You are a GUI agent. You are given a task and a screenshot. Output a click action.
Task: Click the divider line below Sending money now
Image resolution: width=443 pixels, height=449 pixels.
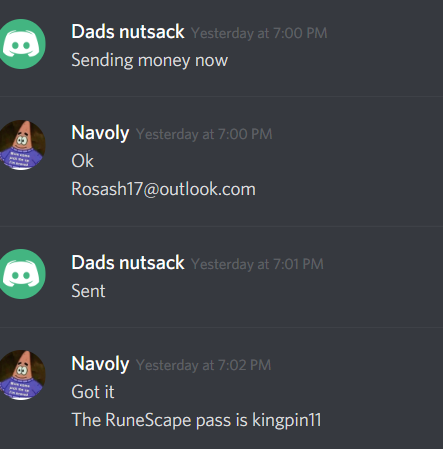point(221,96)
